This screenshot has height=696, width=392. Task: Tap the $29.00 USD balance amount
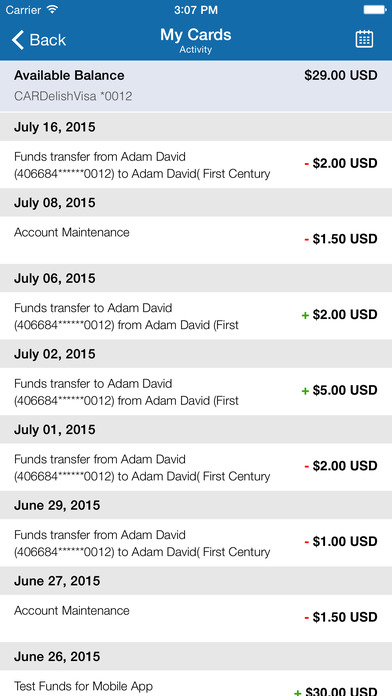tap(341, 75)
